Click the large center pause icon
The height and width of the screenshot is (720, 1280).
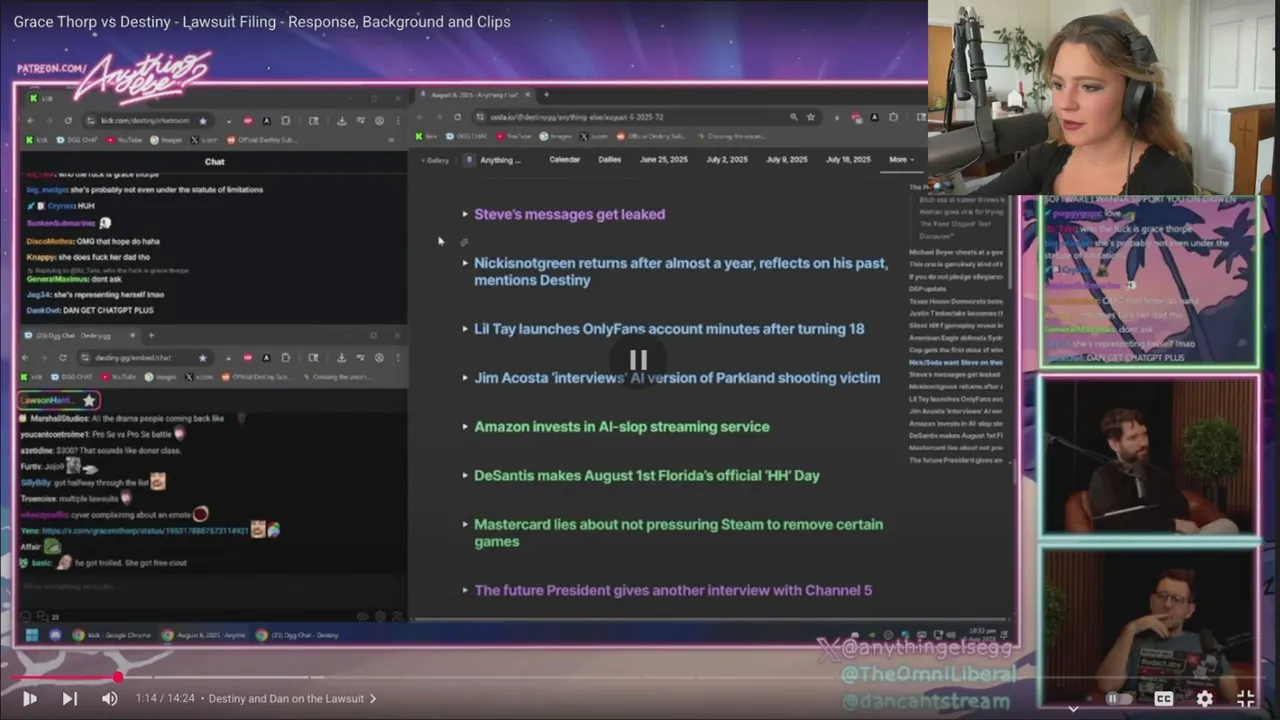pyautogui.click(x=638, y=360)
